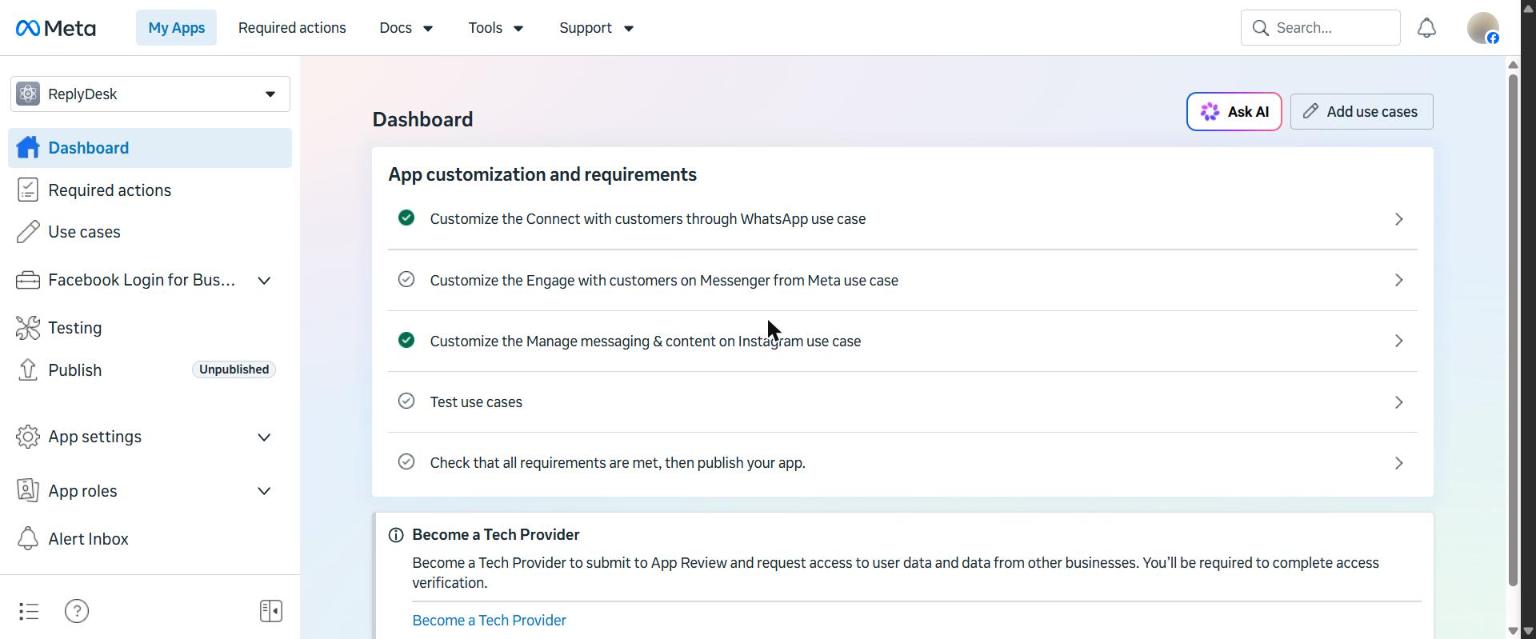The height and width of the screenshot is (639, 1536).
Task: Open WhatsApp use case row arrow
Action: pos(1399,219)
